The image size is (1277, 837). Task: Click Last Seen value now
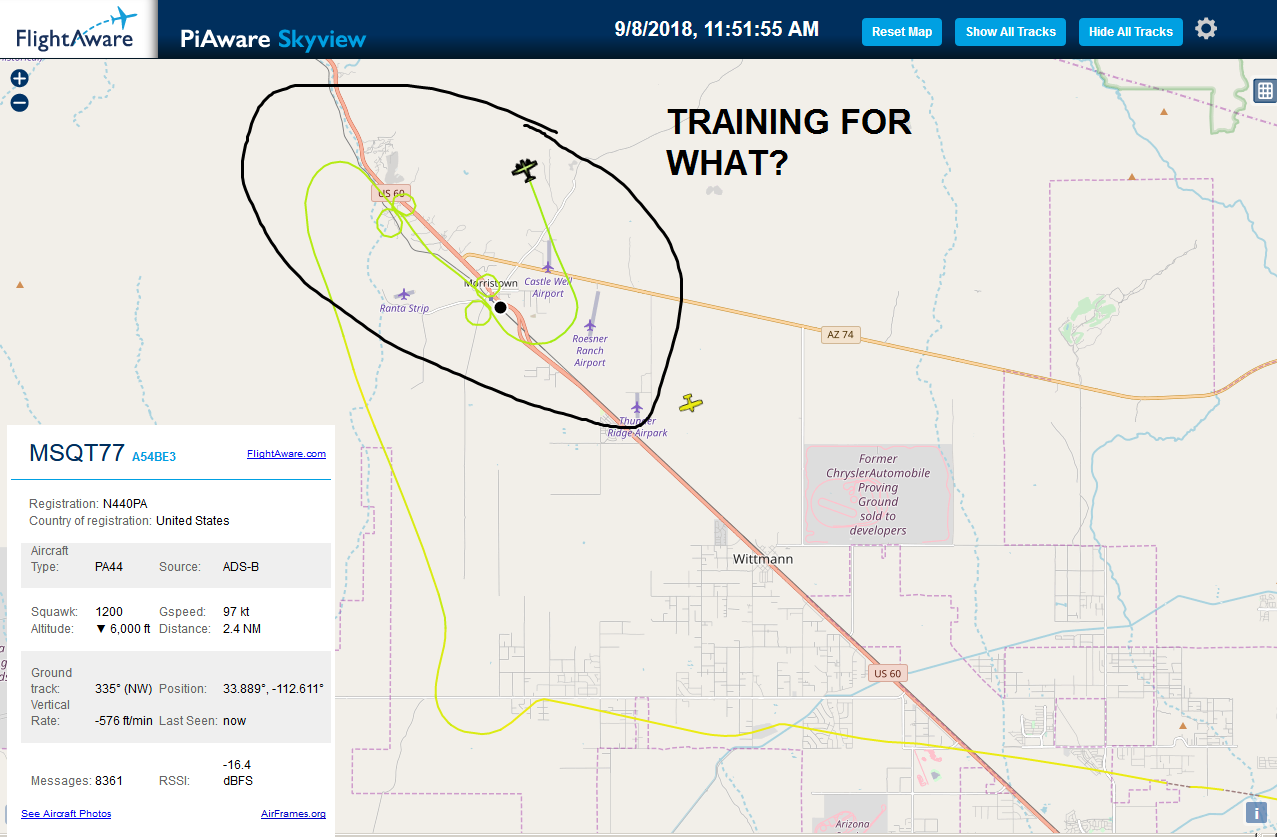[x=234, y=721]
